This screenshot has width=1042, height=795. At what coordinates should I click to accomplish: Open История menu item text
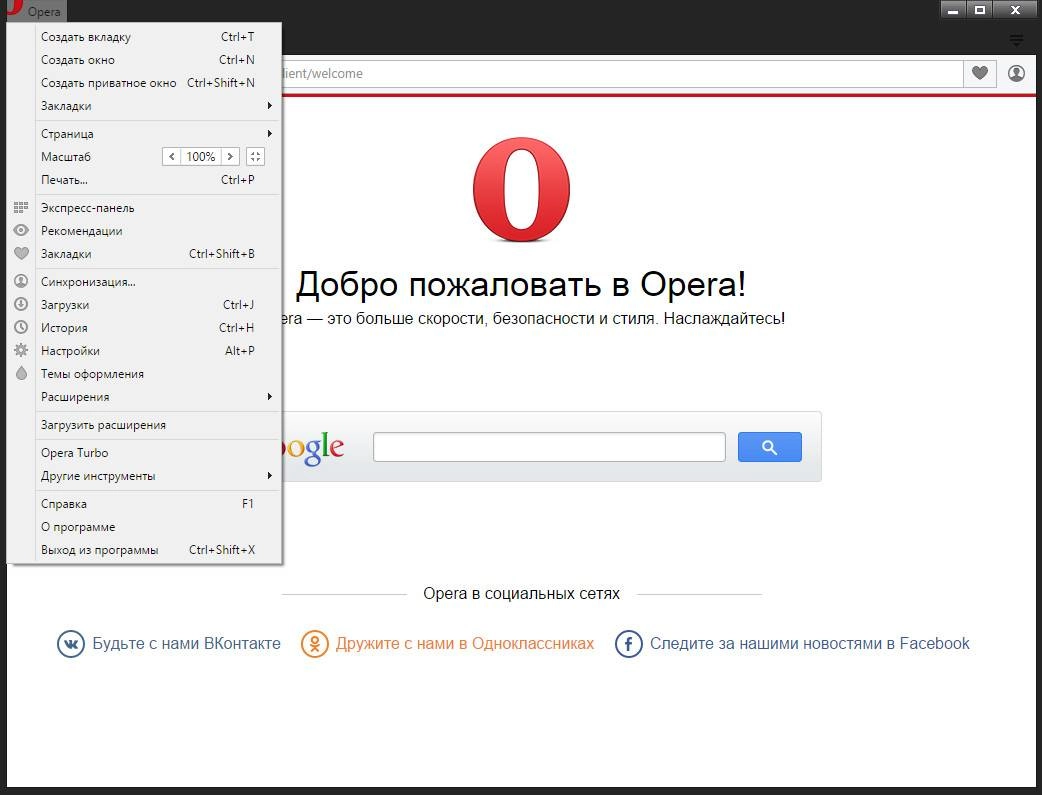[x=64, y=328]
